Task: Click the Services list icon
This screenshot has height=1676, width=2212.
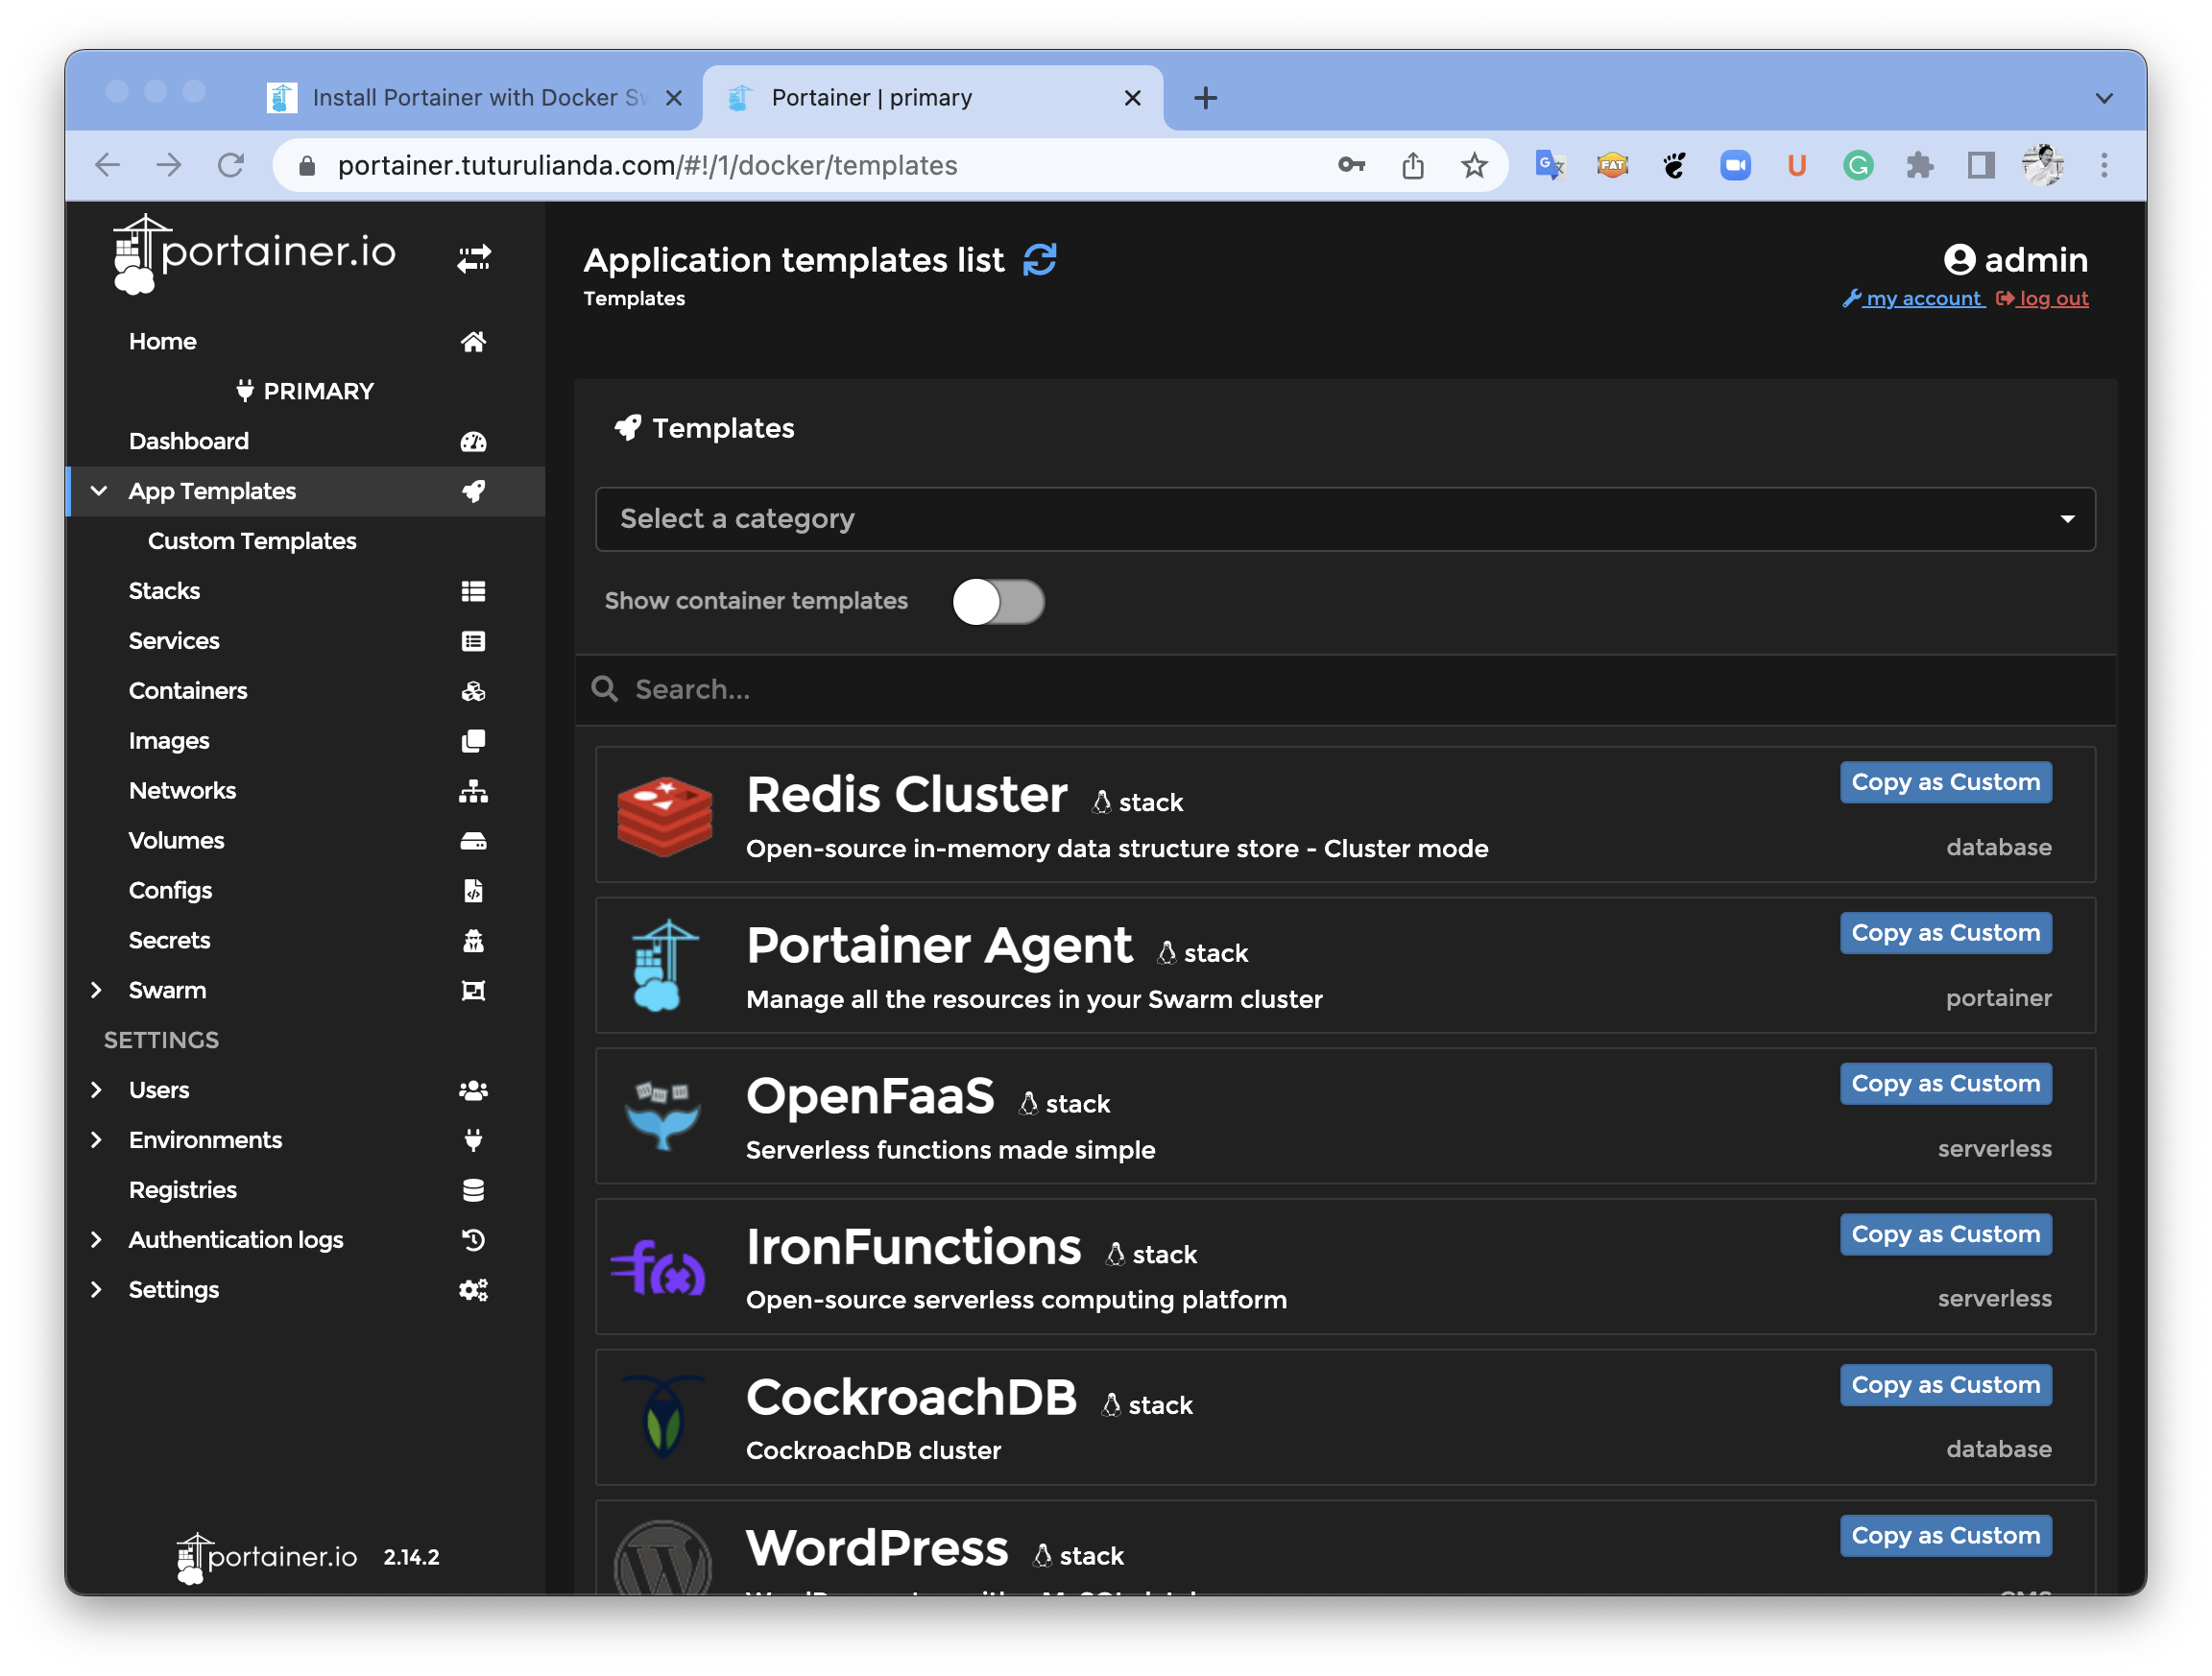Action: click(473, 641)
